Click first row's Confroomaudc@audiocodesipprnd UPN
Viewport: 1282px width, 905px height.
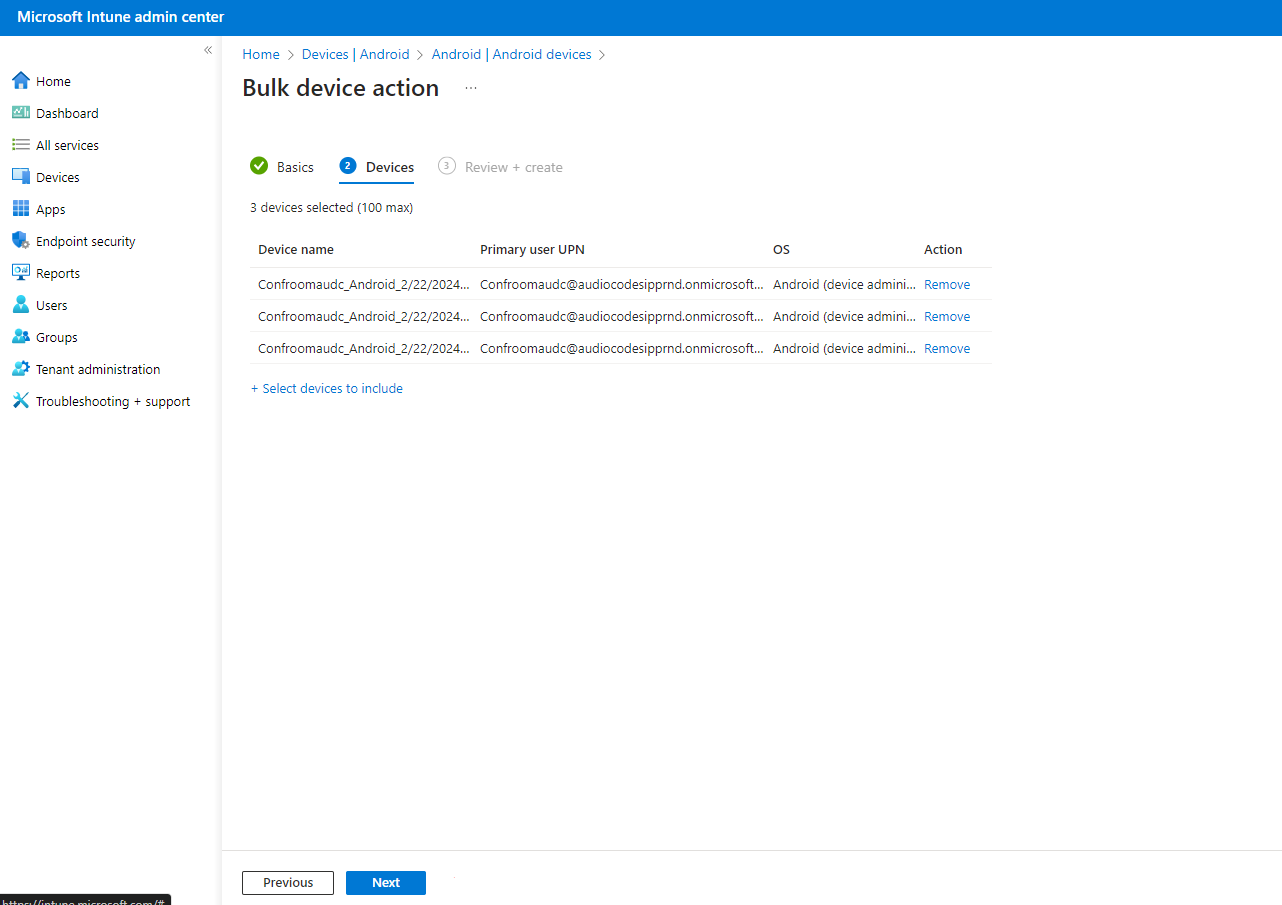pyautogui.click(x=622, y=284)
